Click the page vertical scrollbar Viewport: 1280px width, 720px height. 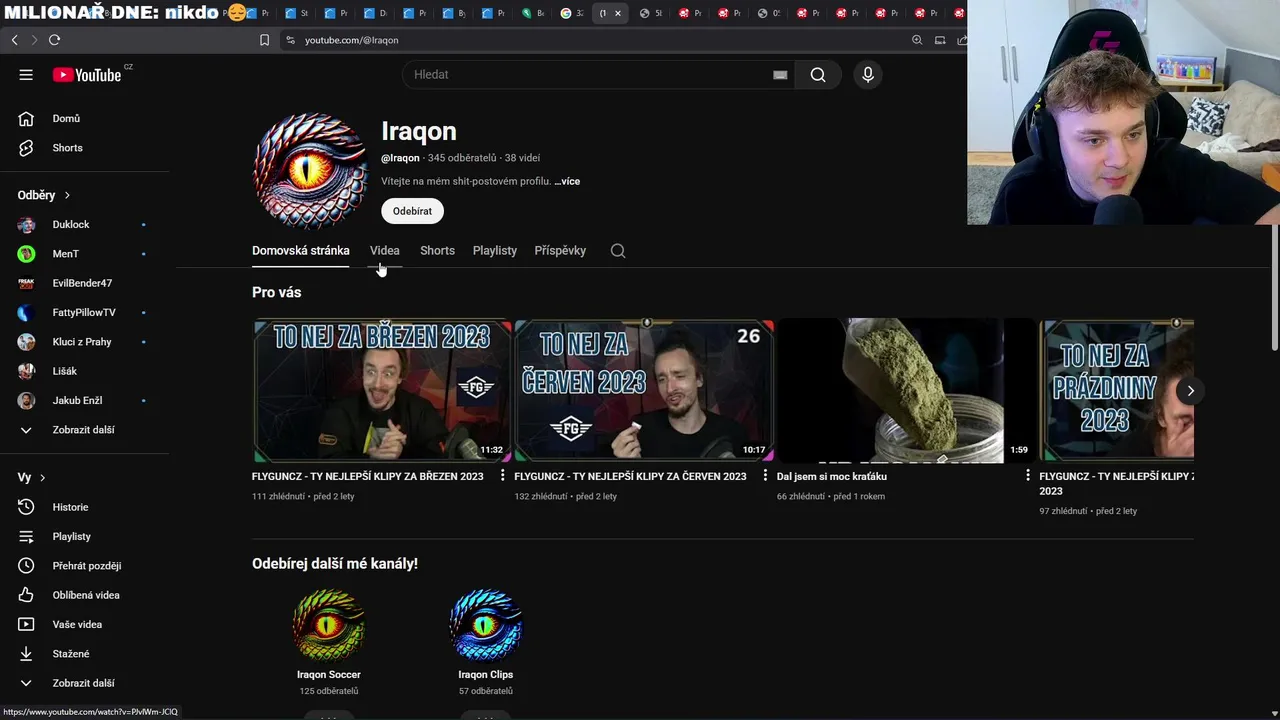1274,288
